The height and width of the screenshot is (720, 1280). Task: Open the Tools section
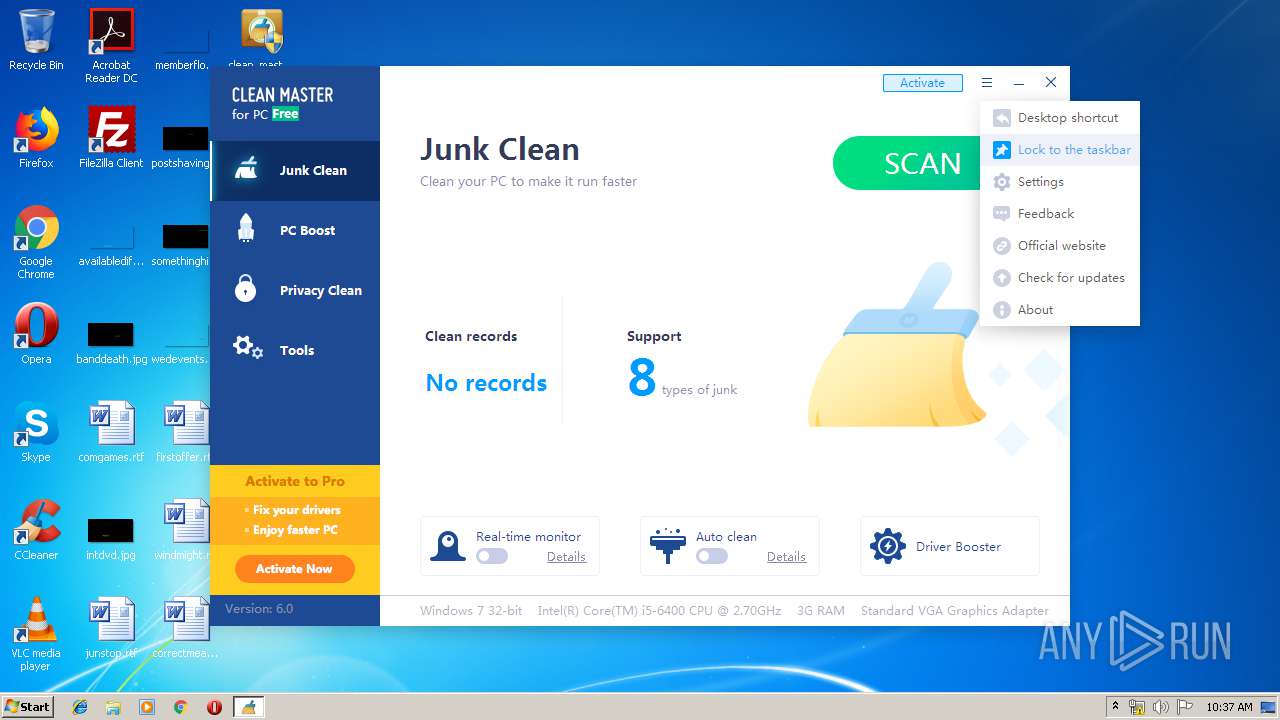click(x=295, y=351)
